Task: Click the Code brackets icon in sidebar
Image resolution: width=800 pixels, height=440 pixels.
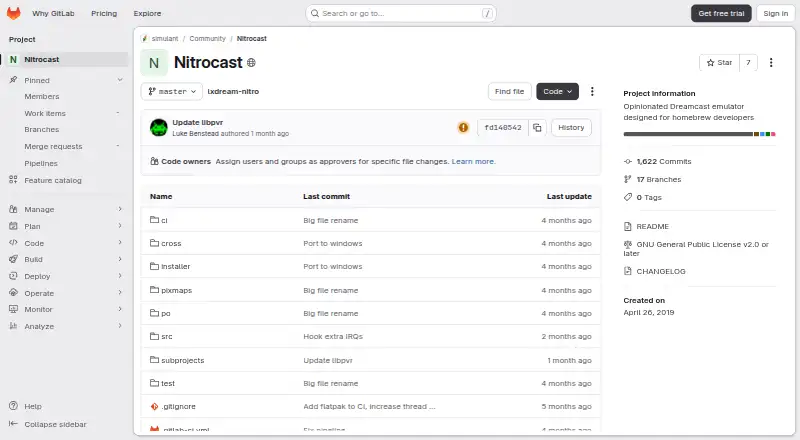Action: 13,243
